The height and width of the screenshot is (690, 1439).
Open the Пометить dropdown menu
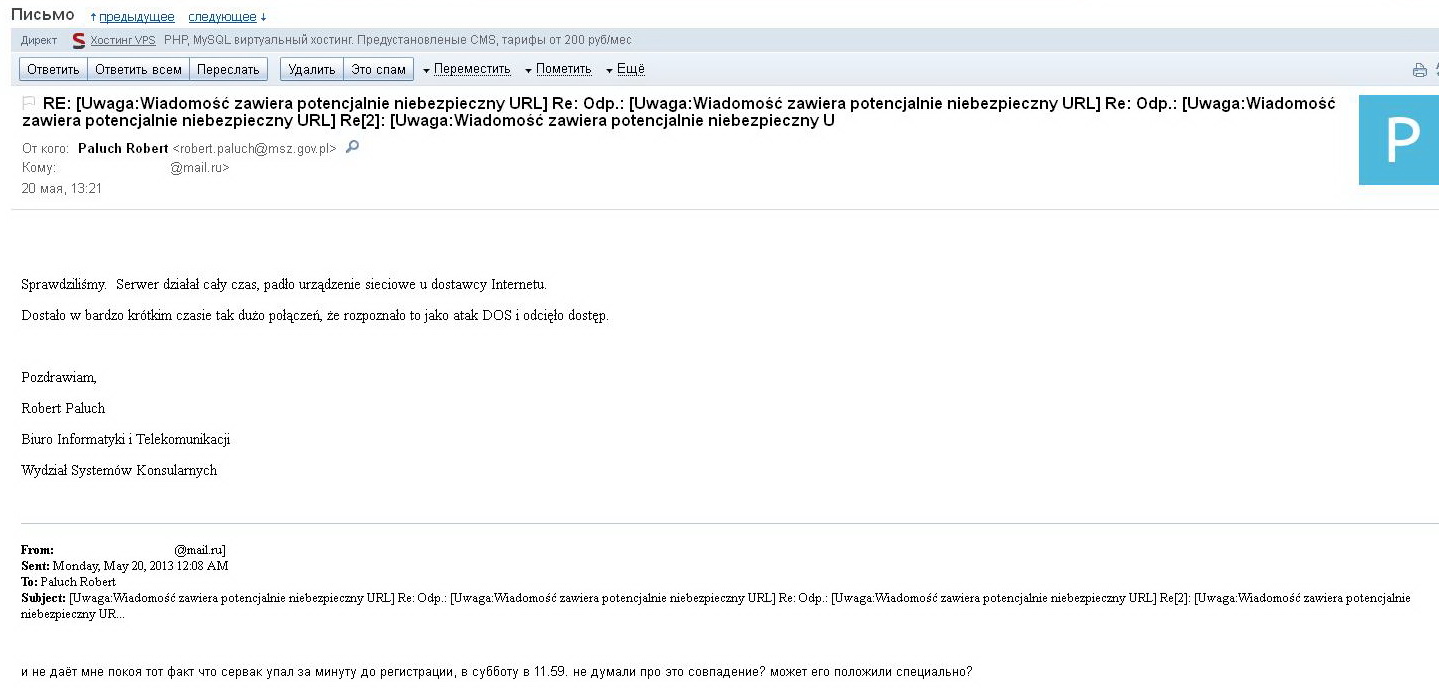tap(558, 69)
